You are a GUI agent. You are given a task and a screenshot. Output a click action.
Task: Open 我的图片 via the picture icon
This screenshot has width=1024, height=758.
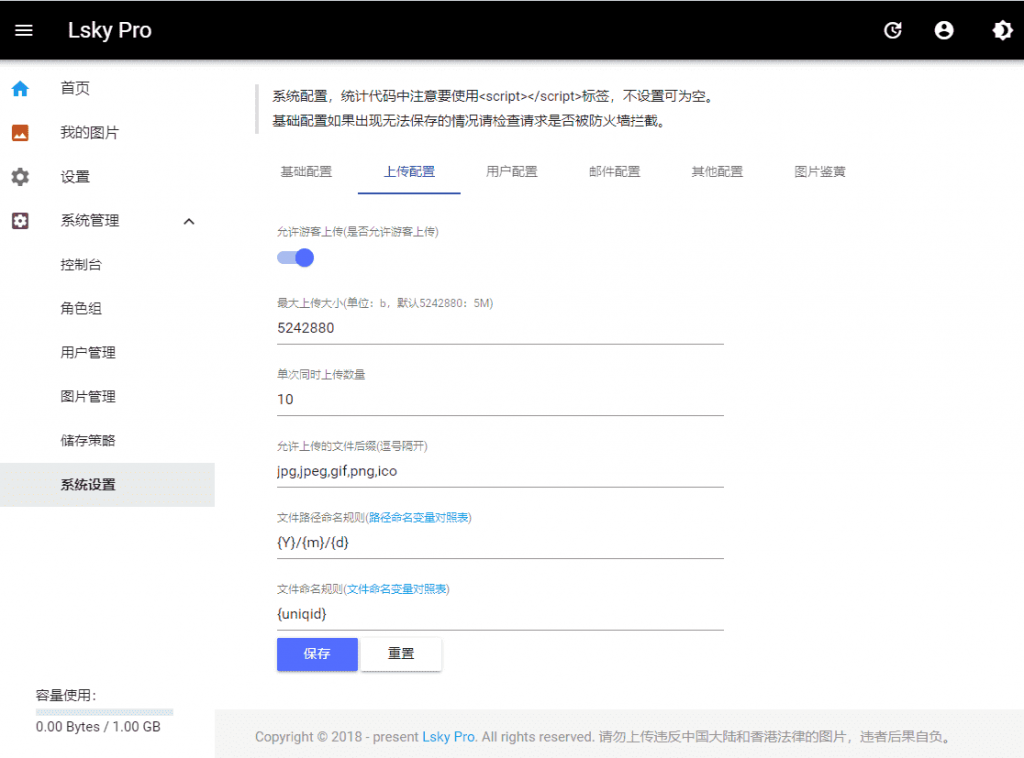tap(20, 132)
